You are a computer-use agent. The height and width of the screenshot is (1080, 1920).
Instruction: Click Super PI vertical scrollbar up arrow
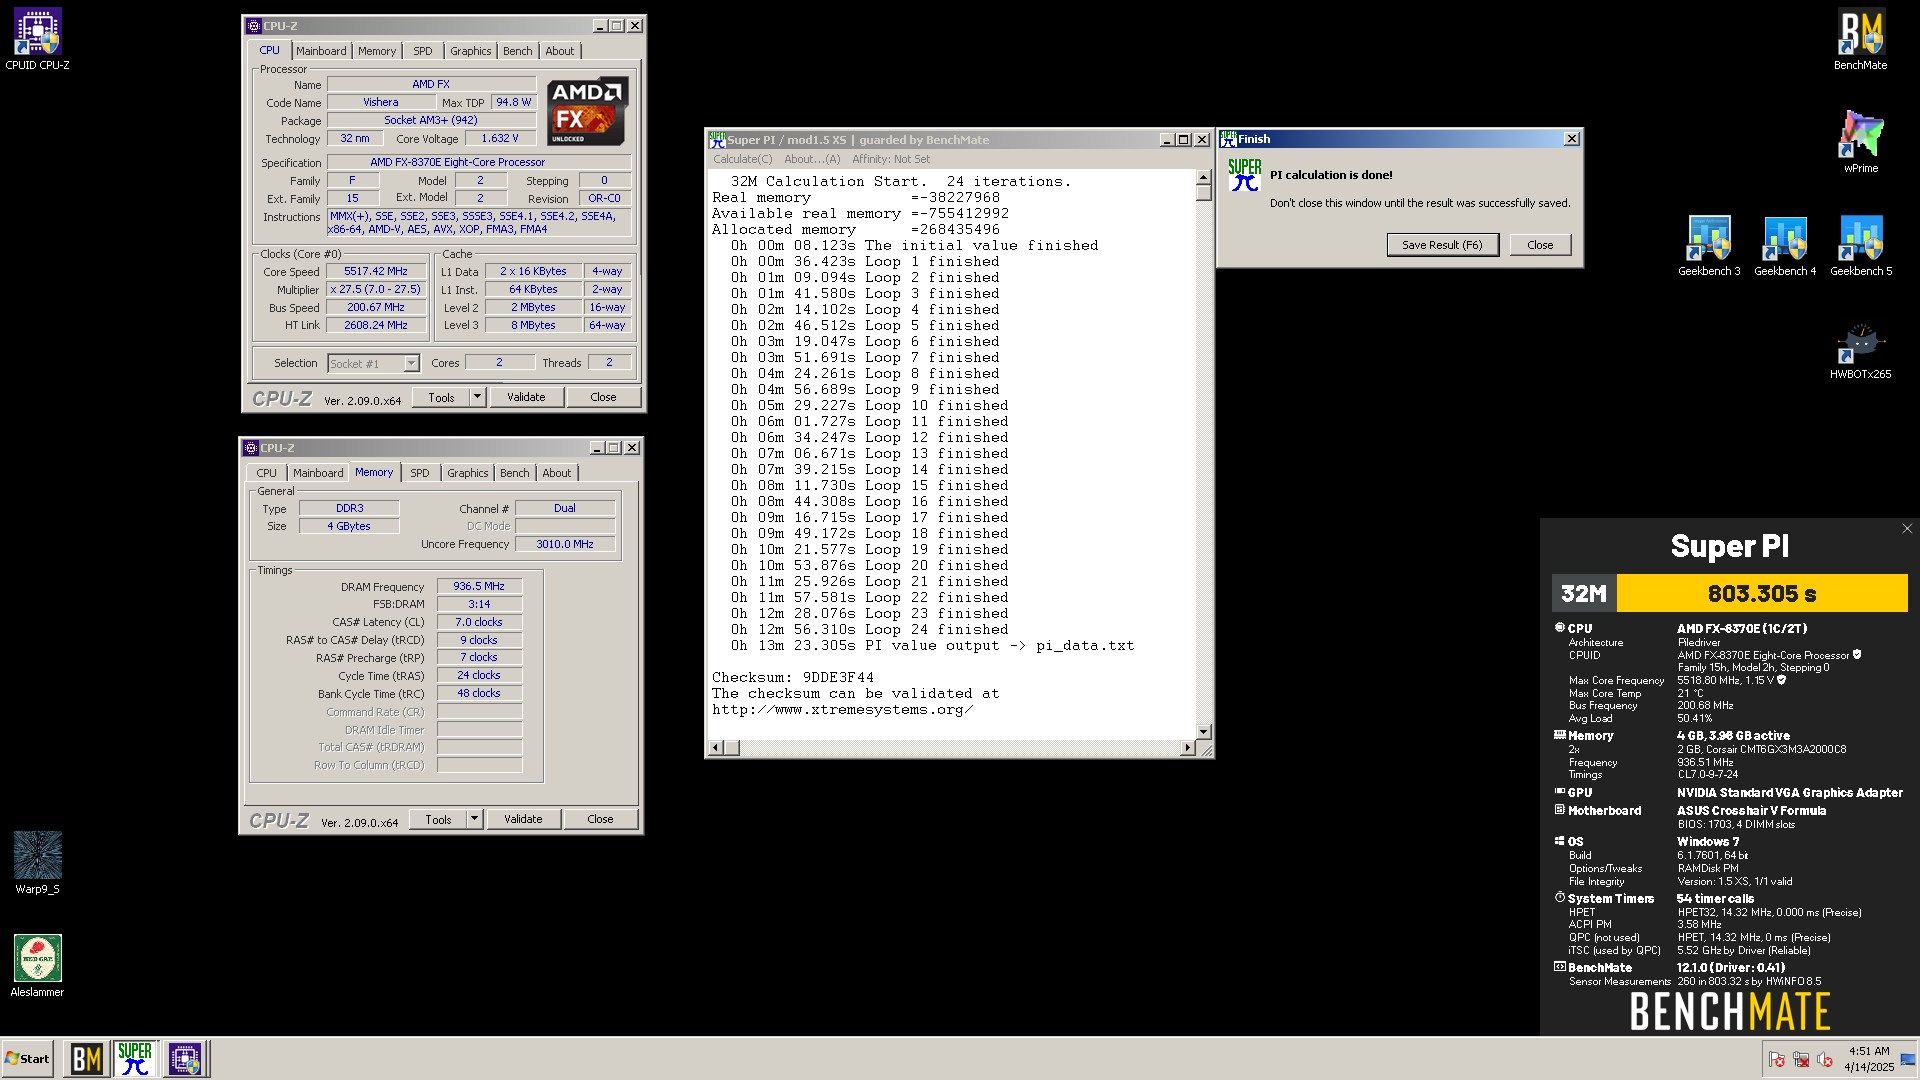pyautogui.click(x=1204, y=178)
